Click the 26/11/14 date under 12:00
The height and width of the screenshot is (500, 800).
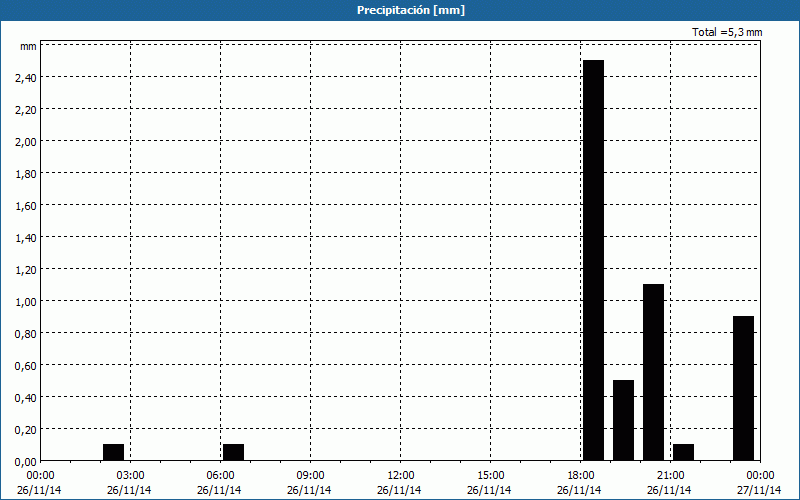click(399, 490)
